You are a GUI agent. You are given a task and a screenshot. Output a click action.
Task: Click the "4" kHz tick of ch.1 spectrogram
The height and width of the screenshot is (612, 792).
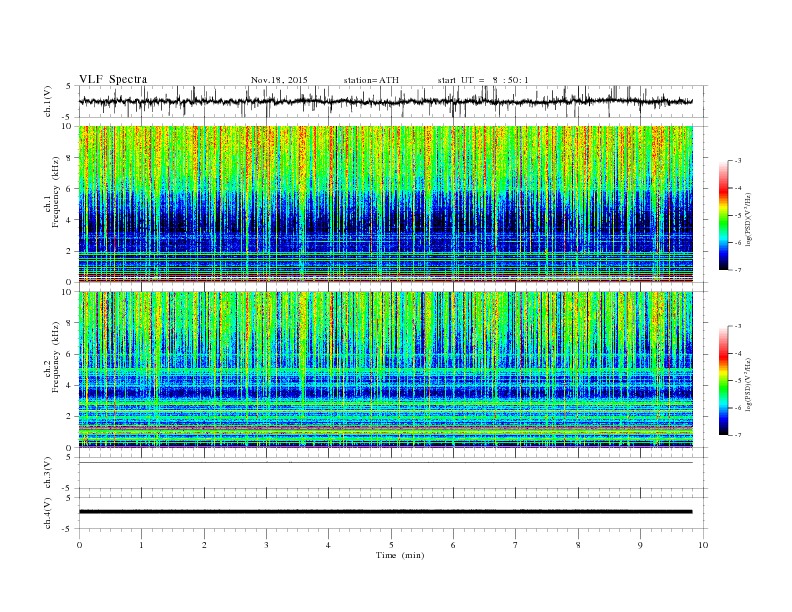click(x=70, y=220)
